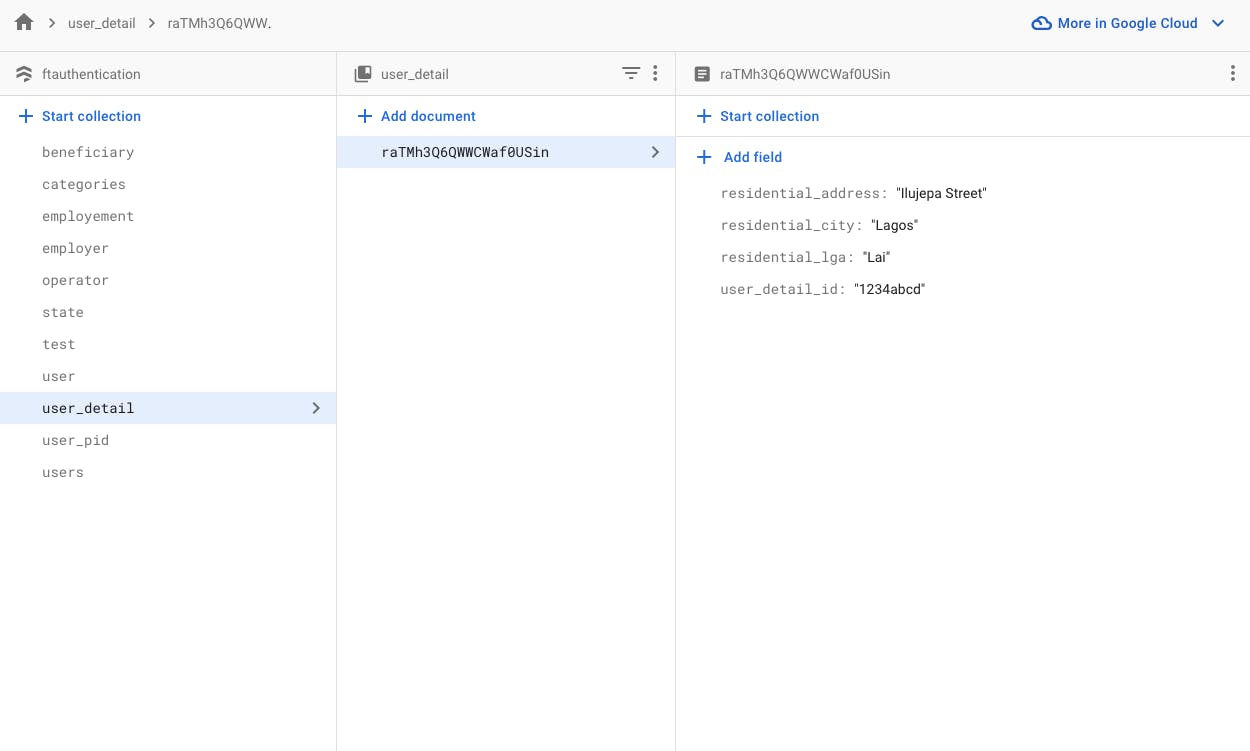1250x751 pixels.
Task: Click the plus icon beside Add field
Action: click(704, 157)
